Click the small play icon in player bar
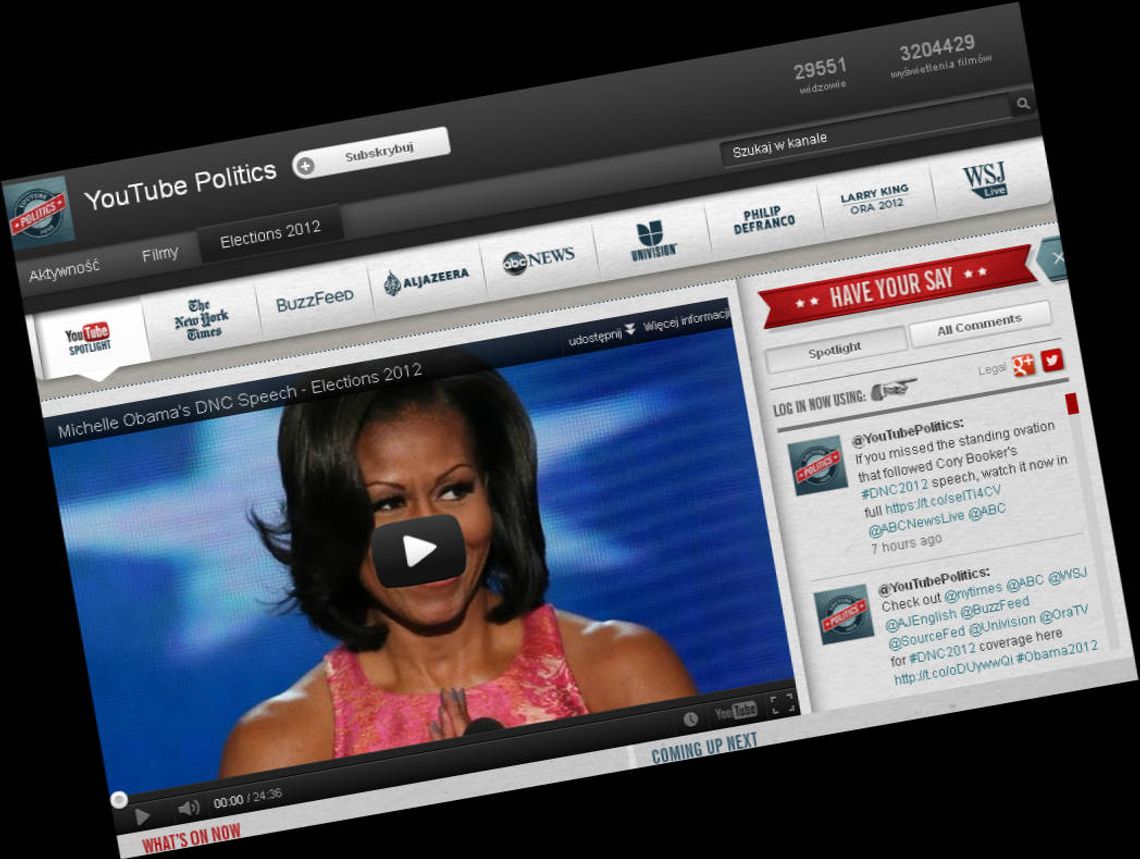1140x859 pixels. tap(142, 817)
